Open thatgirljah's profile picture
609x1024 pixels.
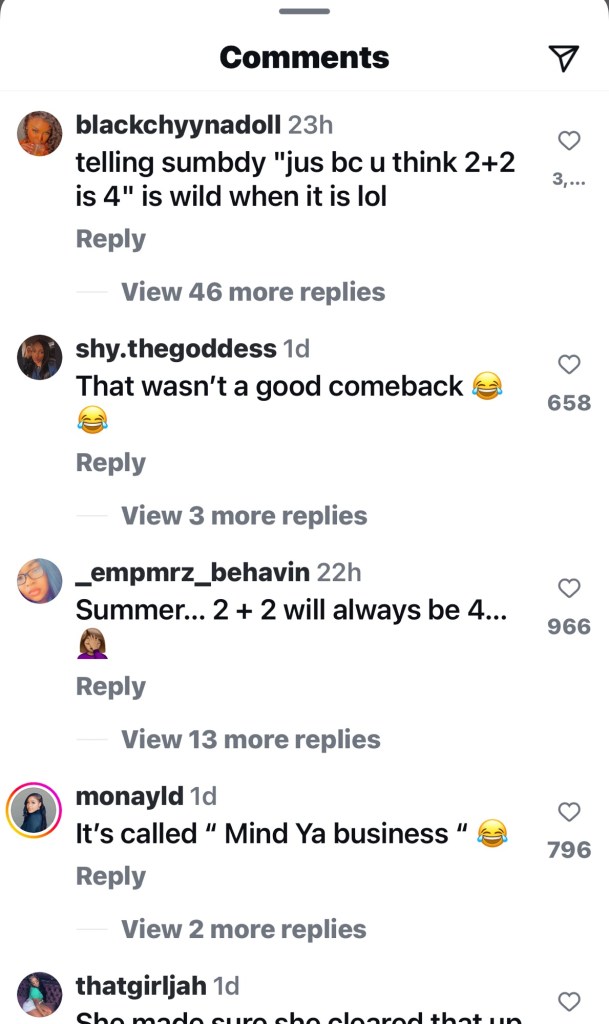click(x=39, y=995)
